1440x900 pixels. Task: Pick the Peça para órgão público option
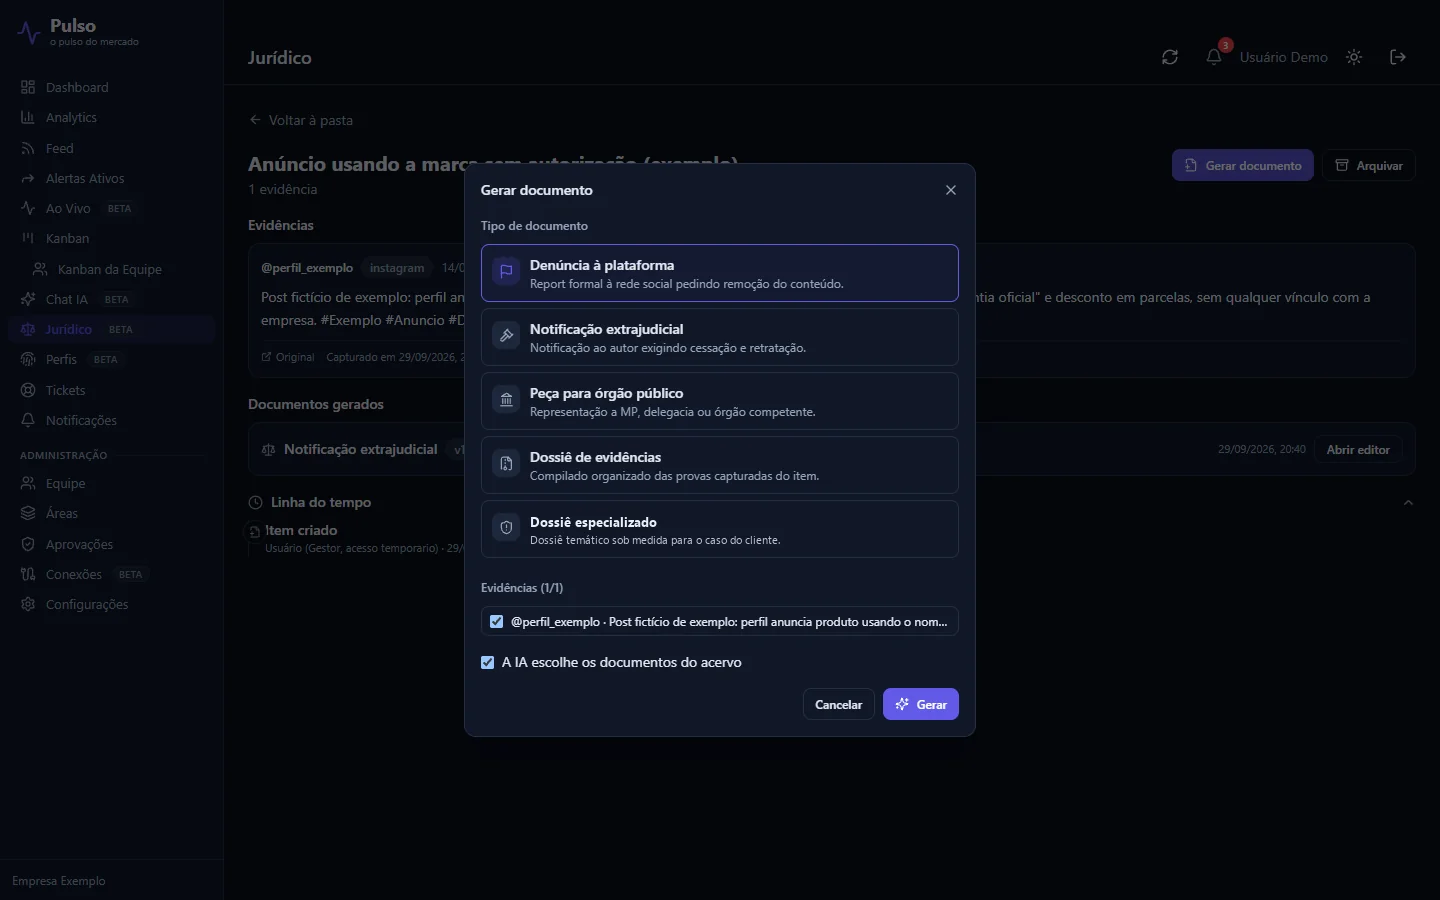(719, 401)
